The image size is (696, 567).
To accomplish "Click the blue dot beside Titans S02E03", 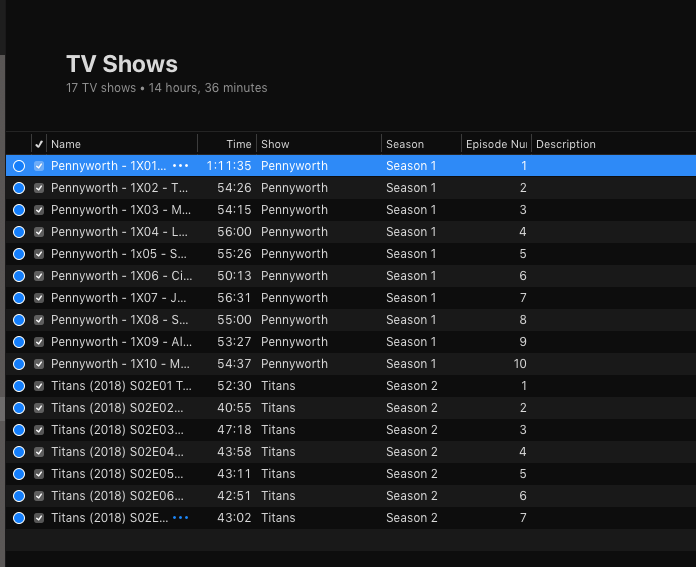I will (19, 430).
